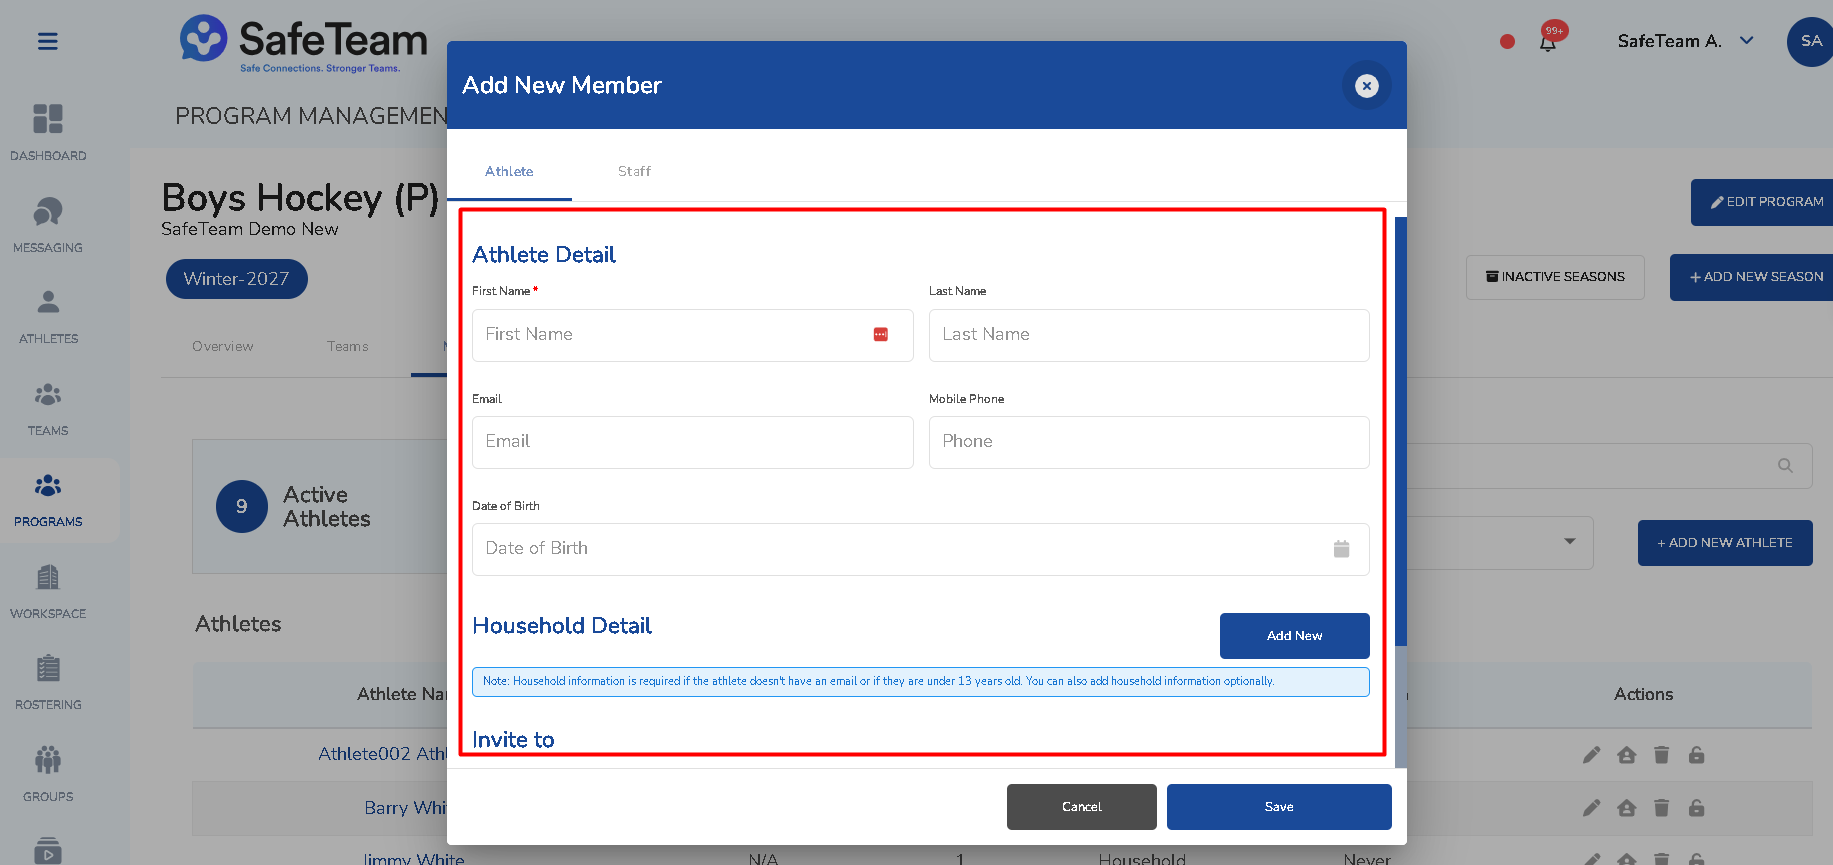Screen dimensions: 1833x865
Task: Click Add New Season button
Action: coord(1752,277)
